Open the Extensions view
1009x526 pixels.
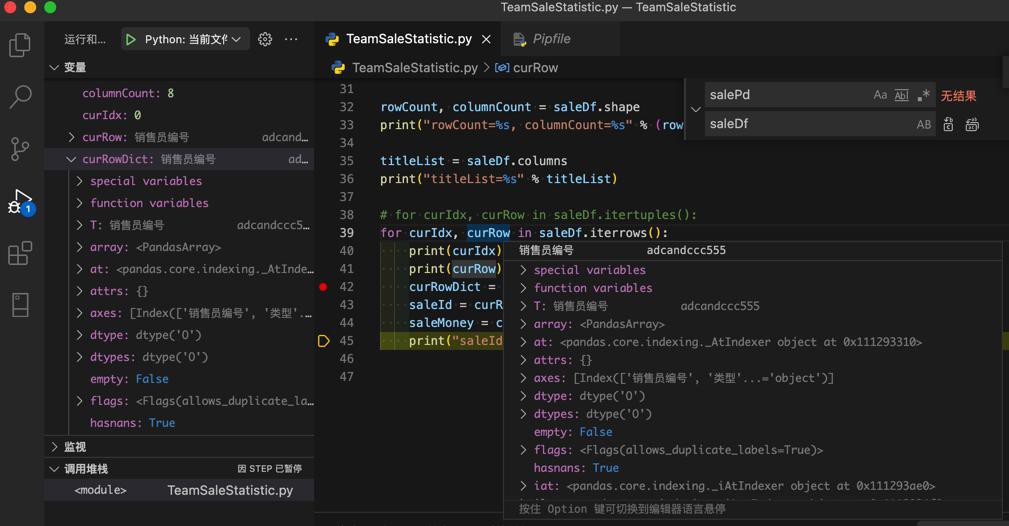coord(20,253)
